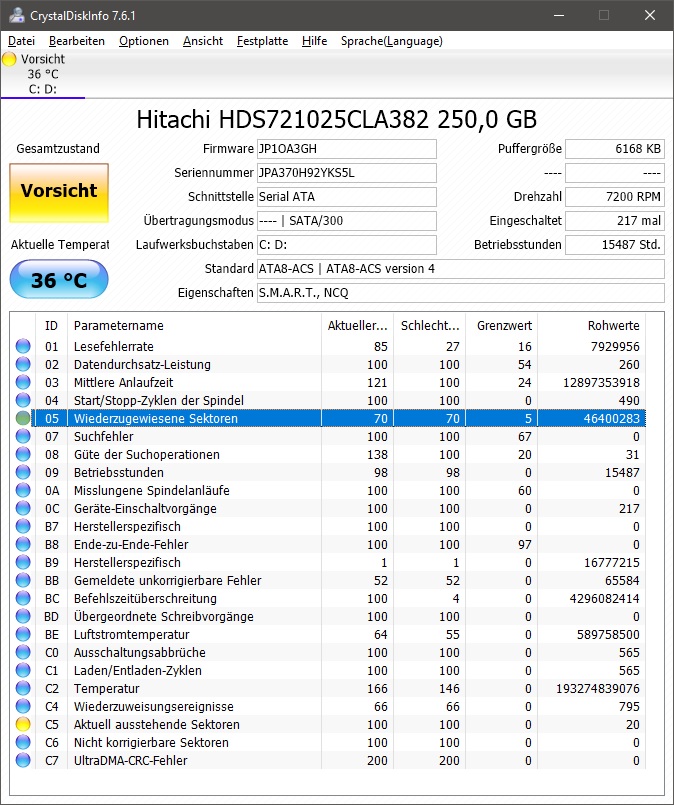Click raw value 12897353918 for Mittlere Anlaufzeit
This screenshot has height=805, width=674.
(x=601, y=382)
